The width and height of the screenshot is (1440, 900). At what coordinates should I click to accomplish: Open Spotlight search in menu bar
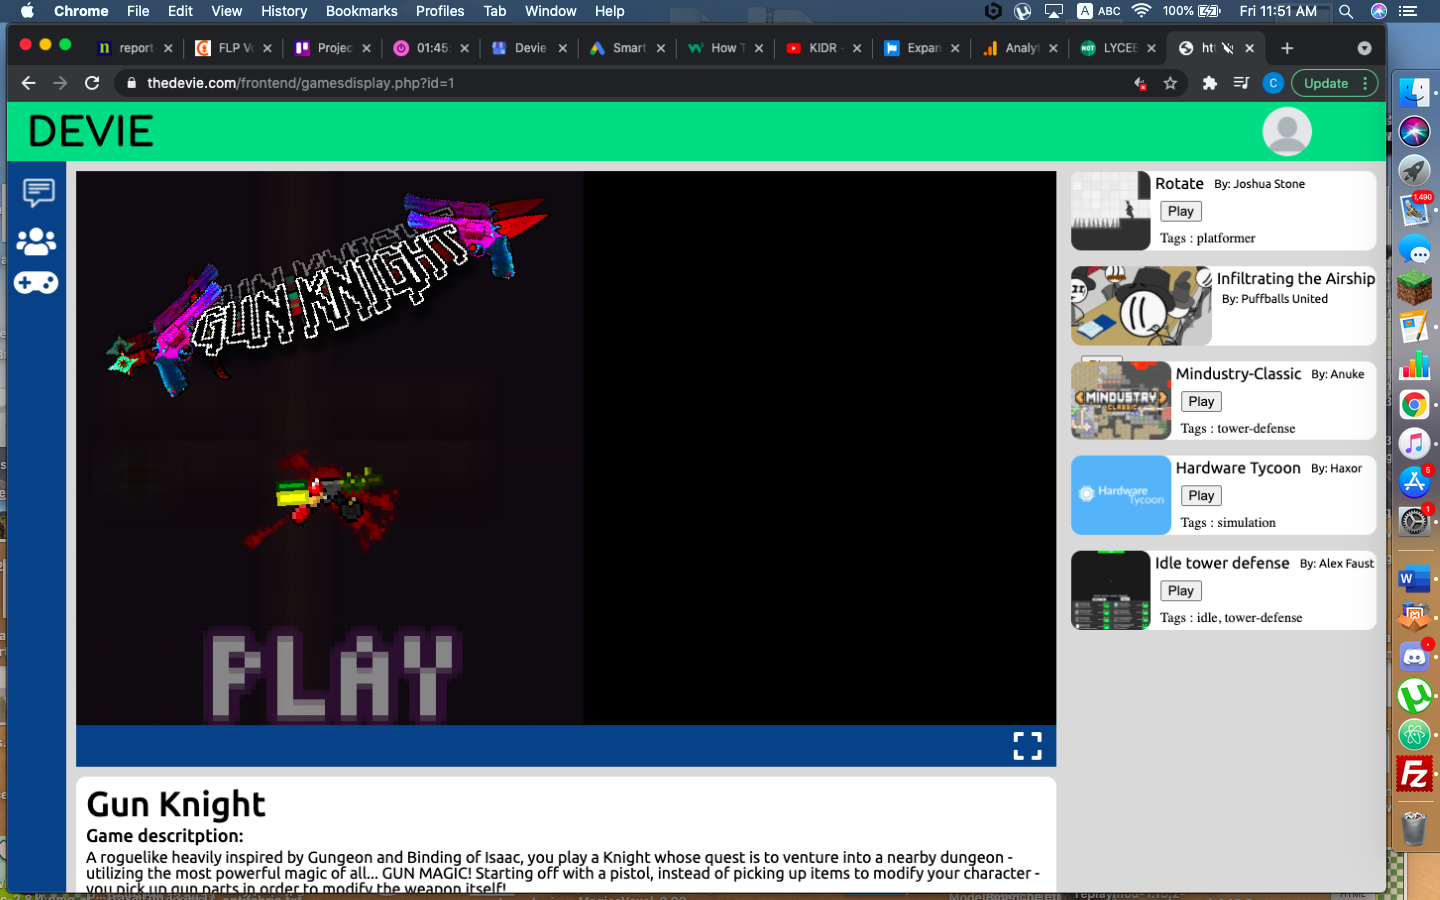[x=1346, y=11]
